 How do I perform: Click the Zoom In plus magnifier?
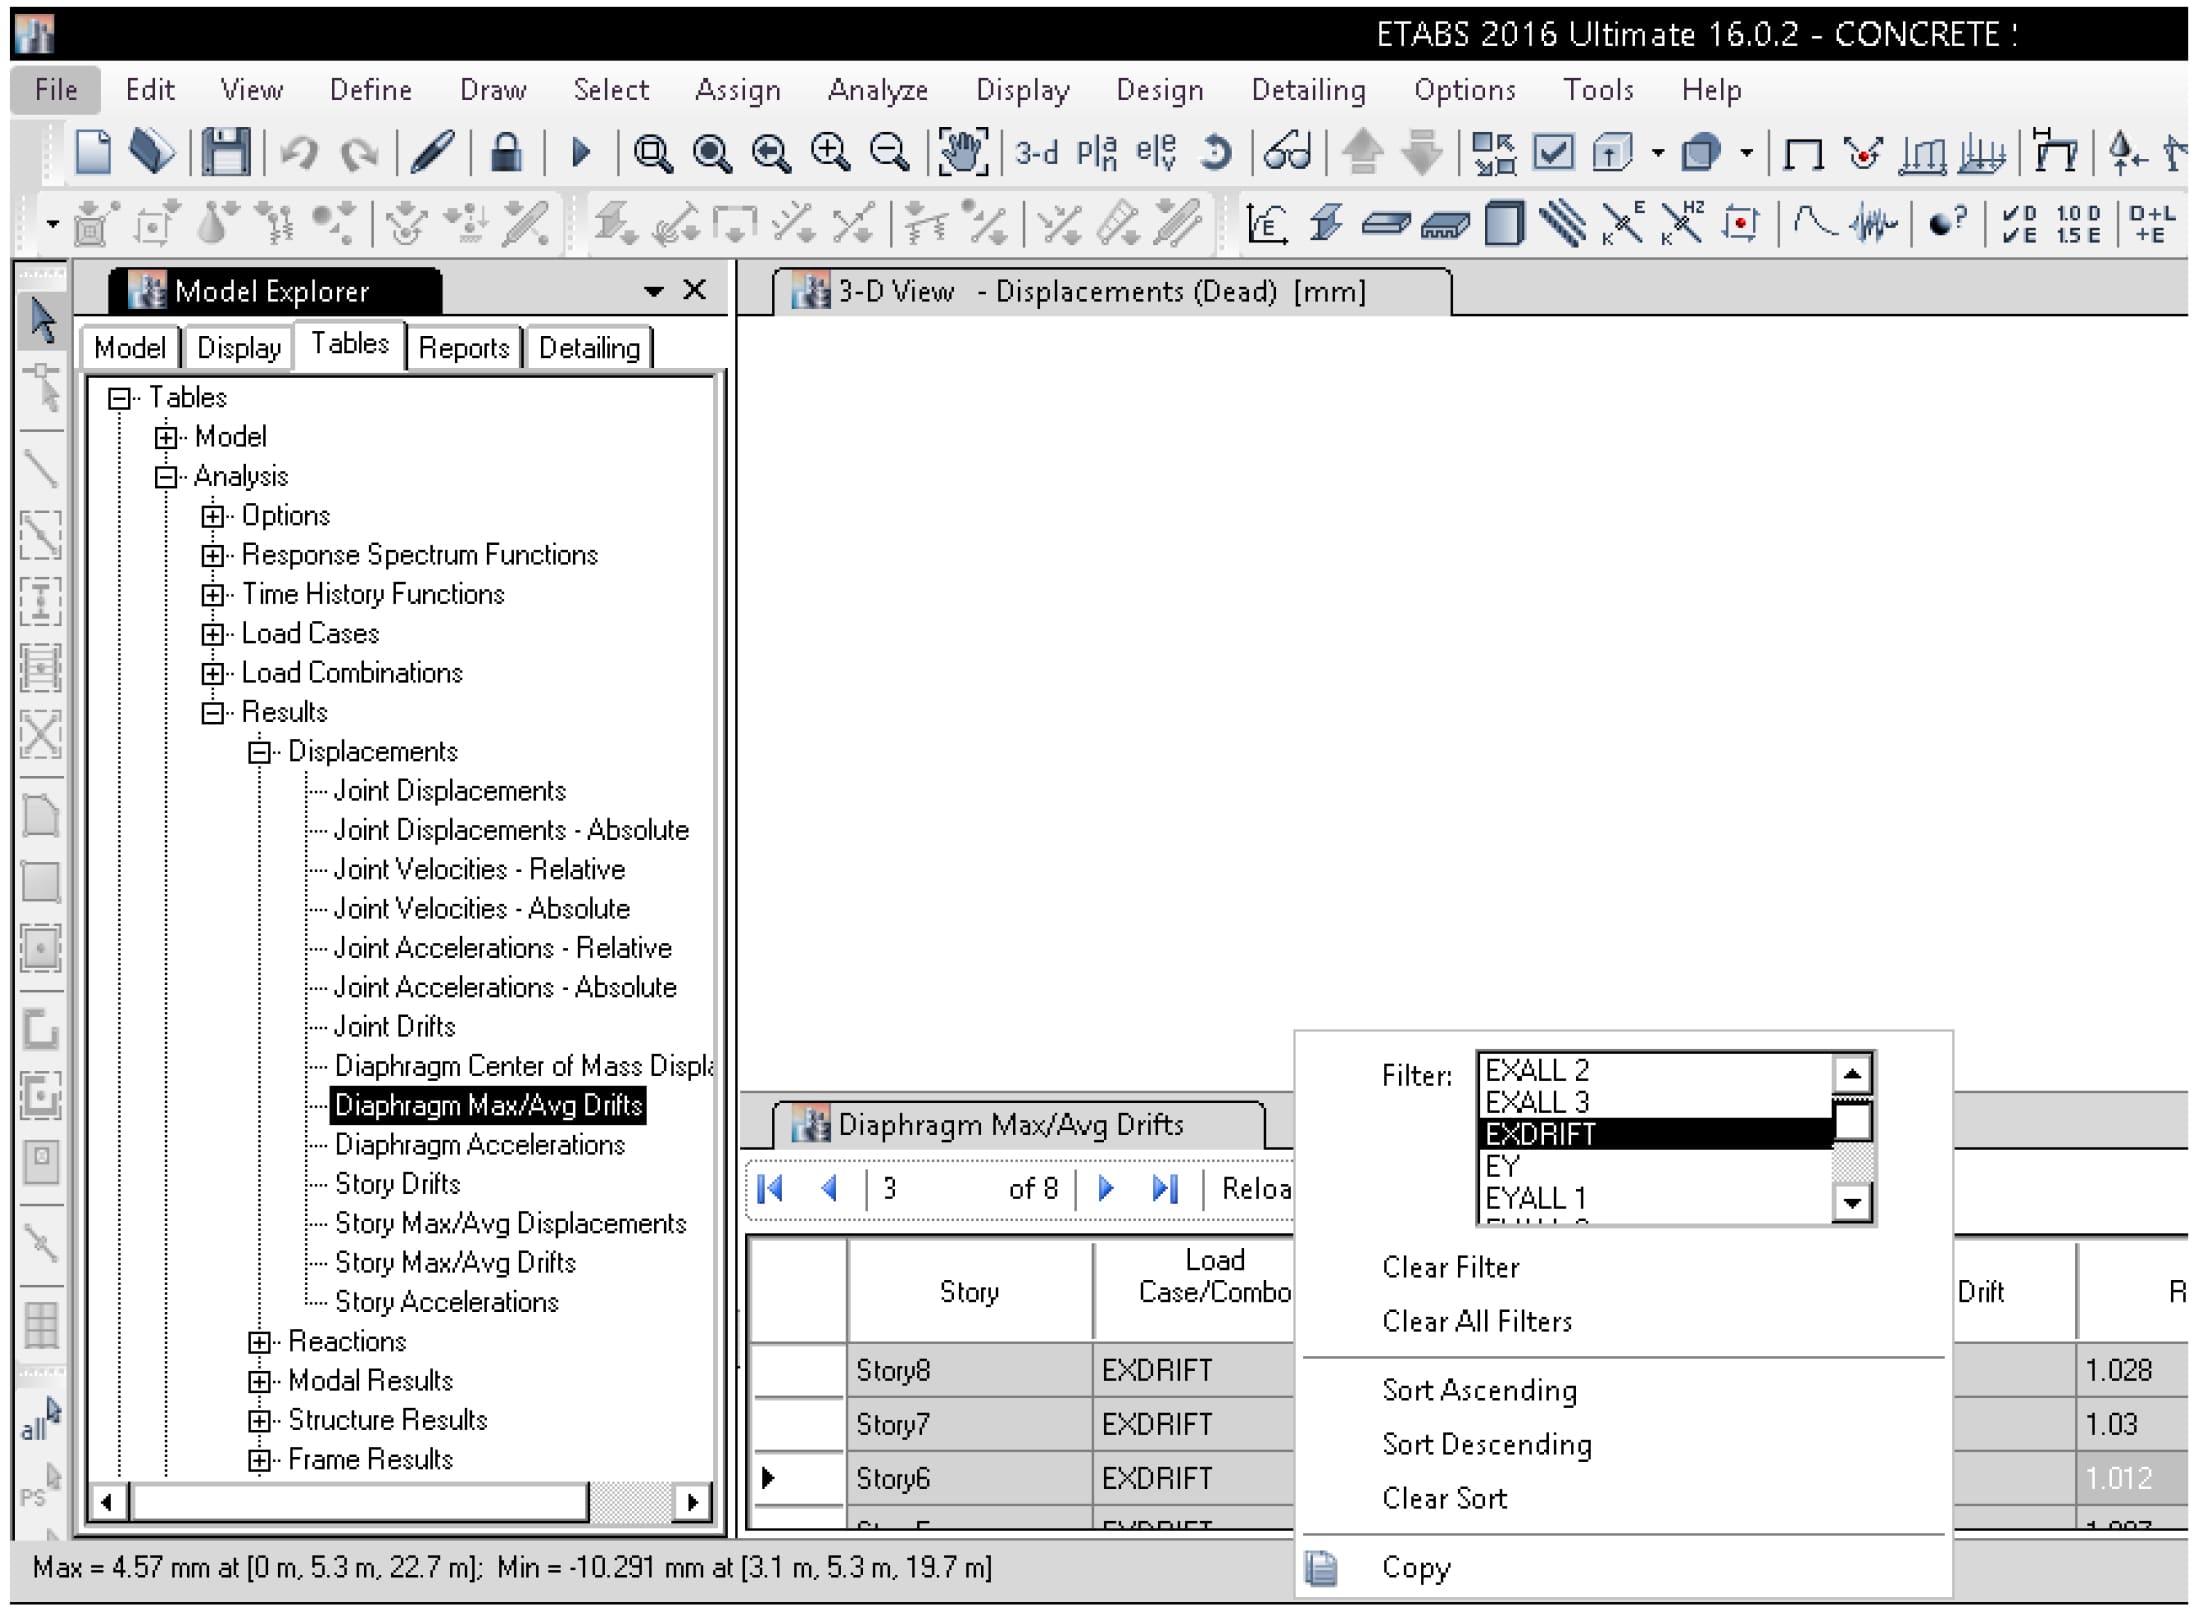click(x=830, y=153)
